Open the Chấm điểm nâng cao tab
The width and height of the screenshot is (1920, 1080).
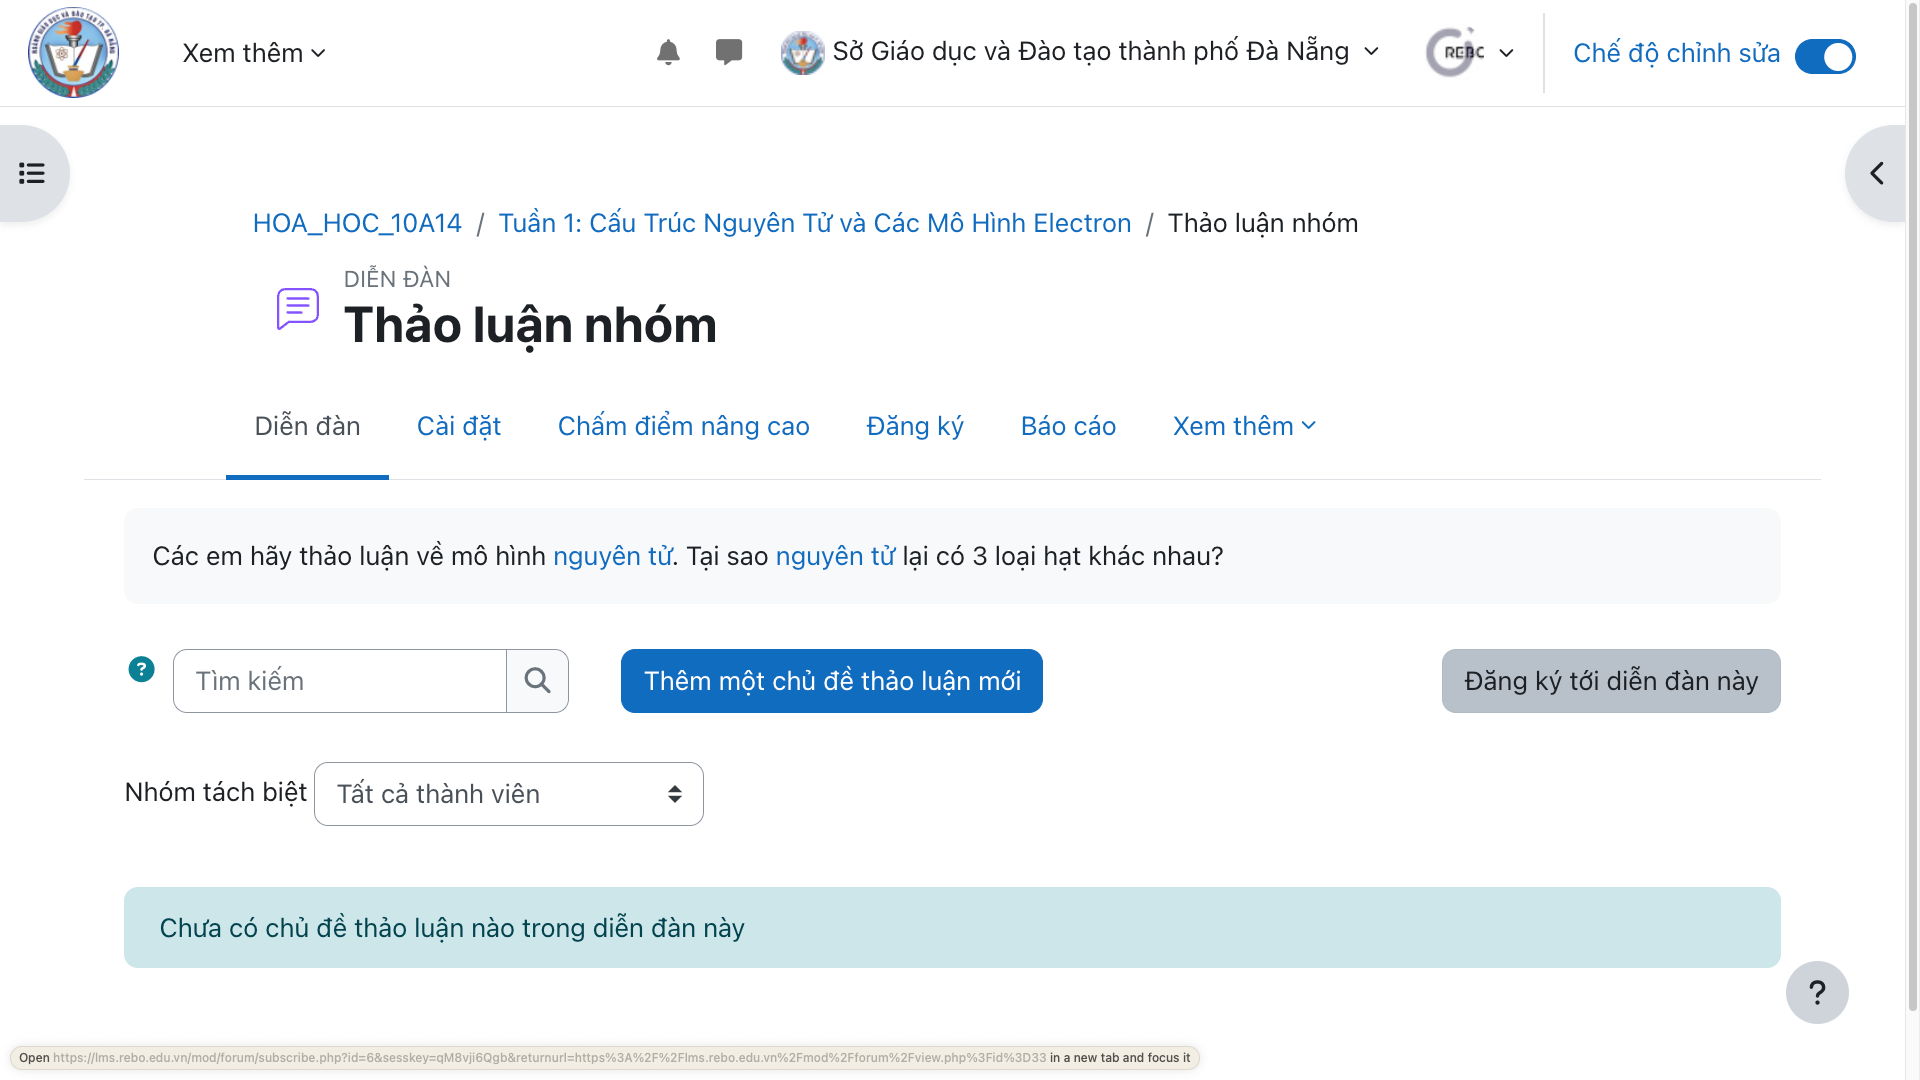pos(684,427)
